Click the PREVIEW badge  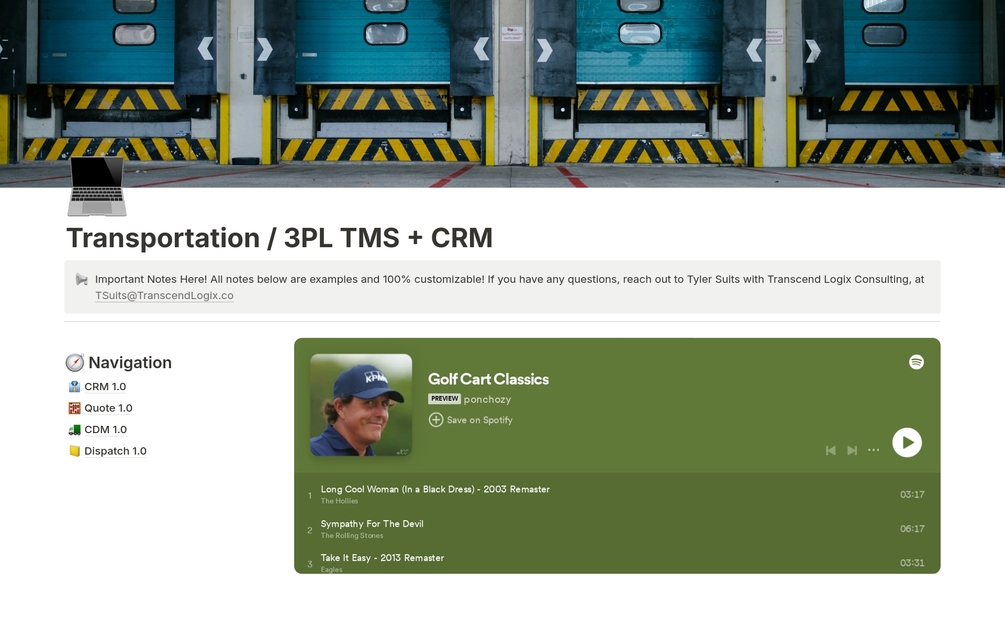pos(445,399)
